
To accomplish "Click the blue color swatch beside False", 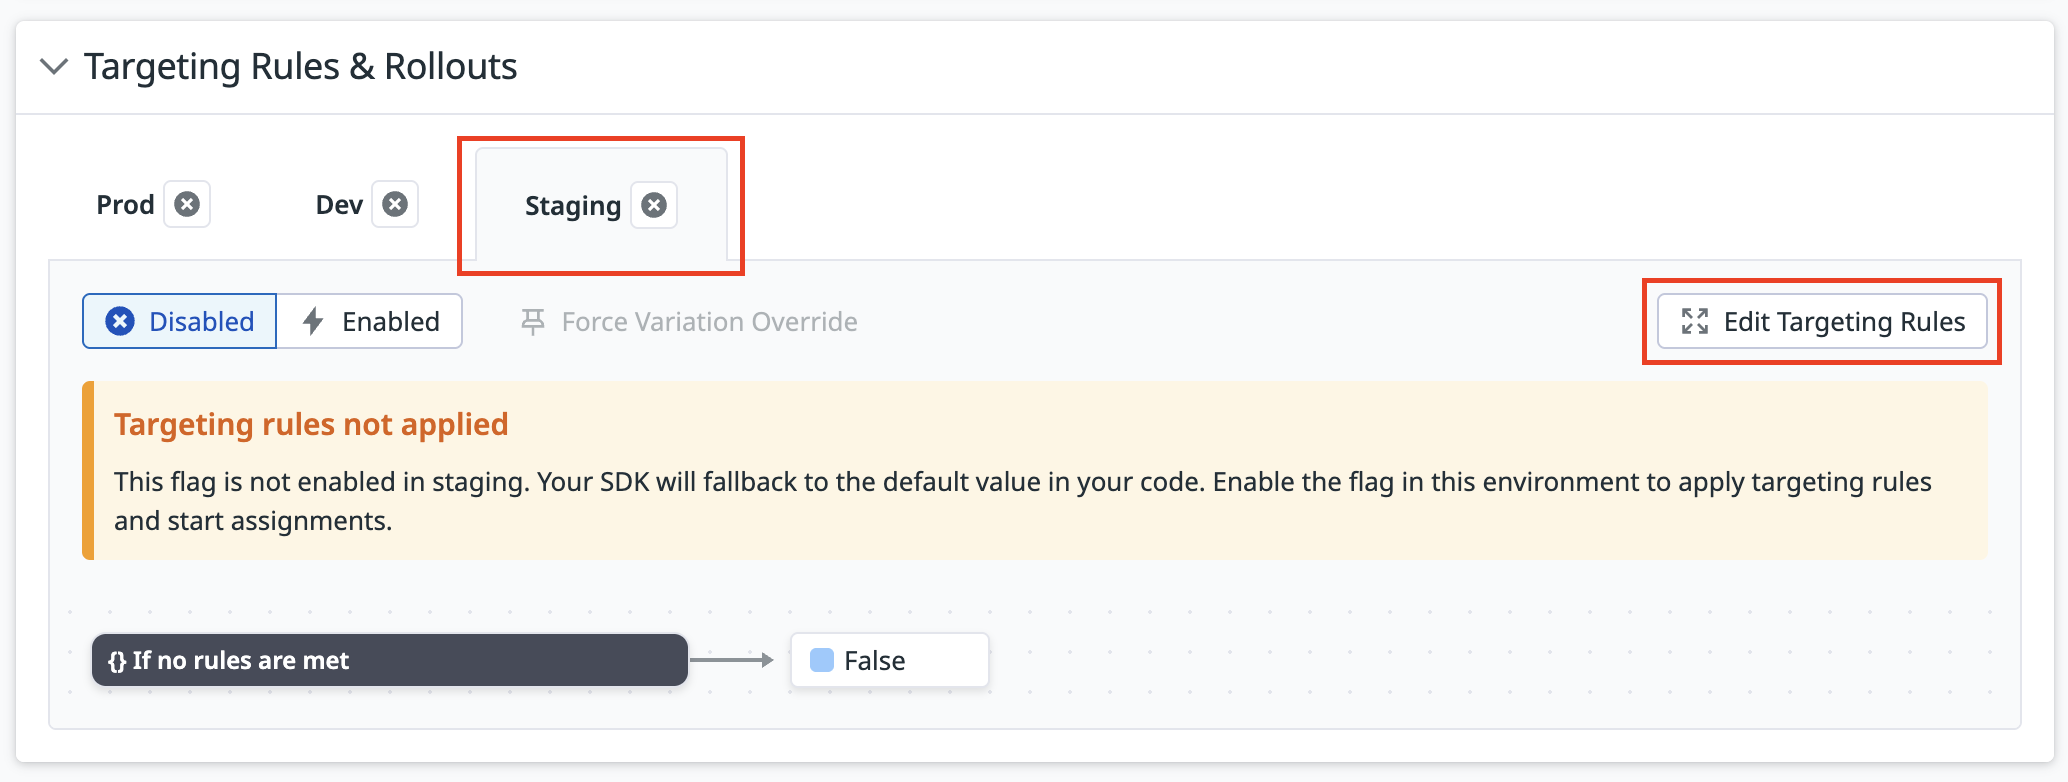I will click(822, 660).
